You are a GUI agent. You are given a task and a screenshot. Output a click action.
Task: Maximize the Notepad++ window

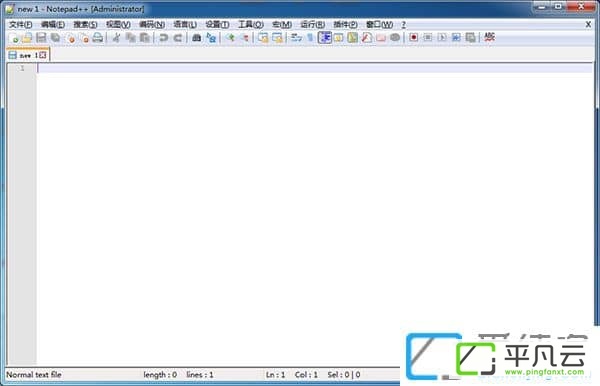(558, 7)
